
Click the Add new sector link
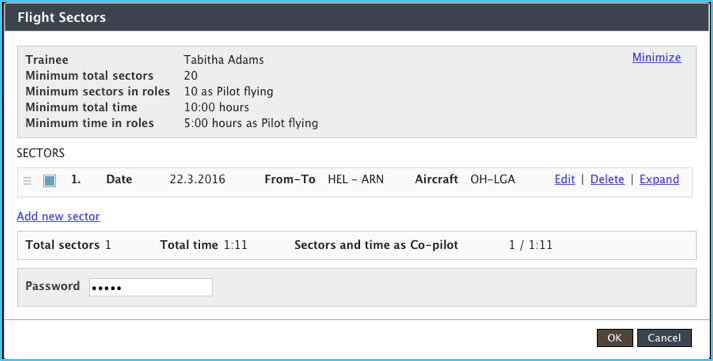tap(58, 216)
